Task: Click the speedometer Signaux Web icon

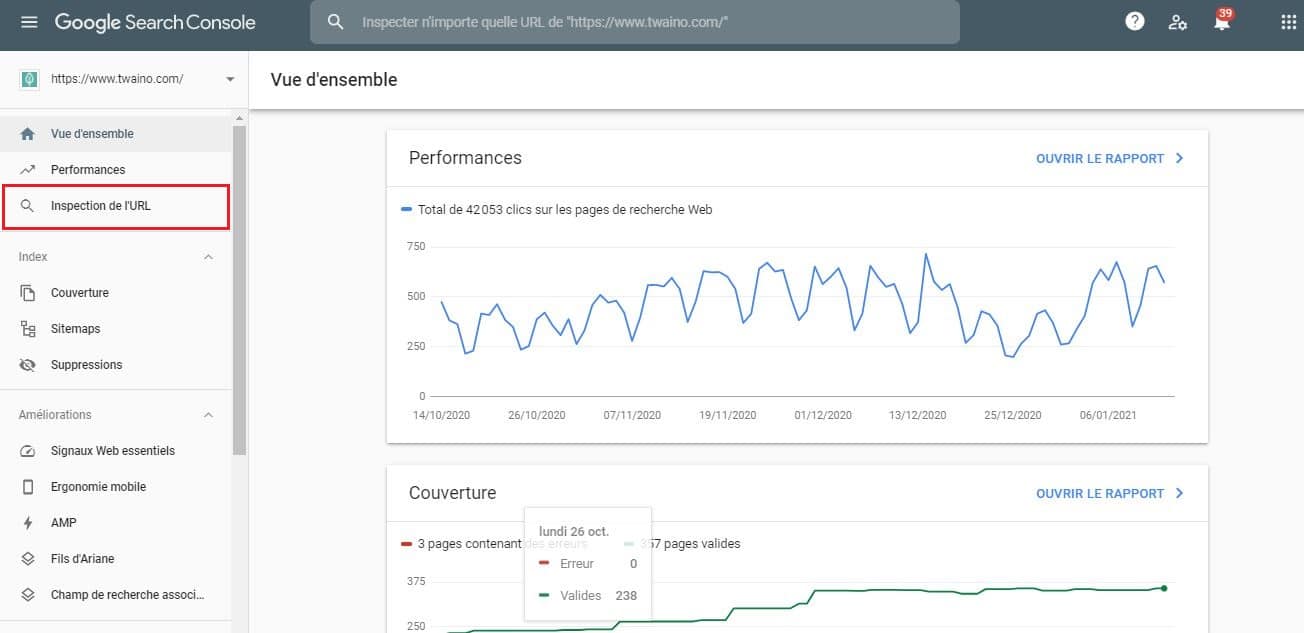Action: point(28,451)
